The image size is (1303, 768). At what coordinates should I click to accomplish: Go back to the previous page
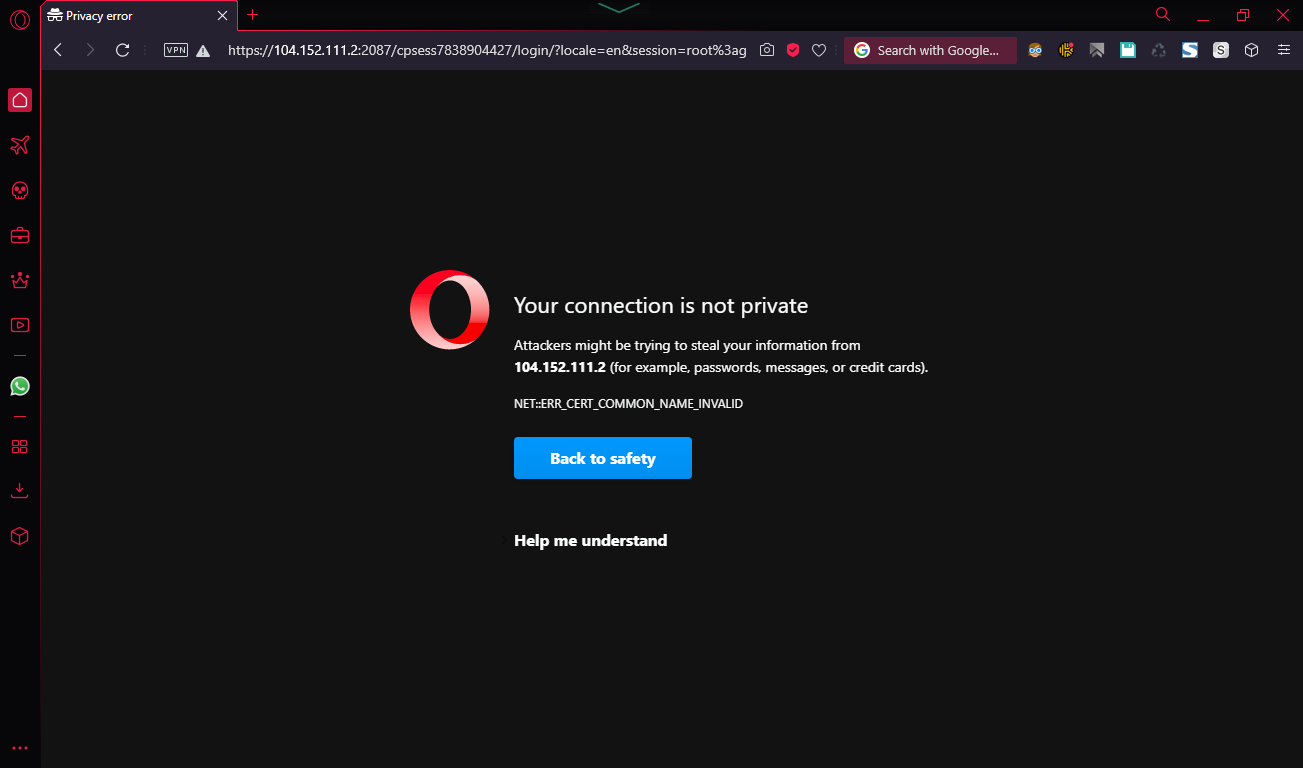58,50
